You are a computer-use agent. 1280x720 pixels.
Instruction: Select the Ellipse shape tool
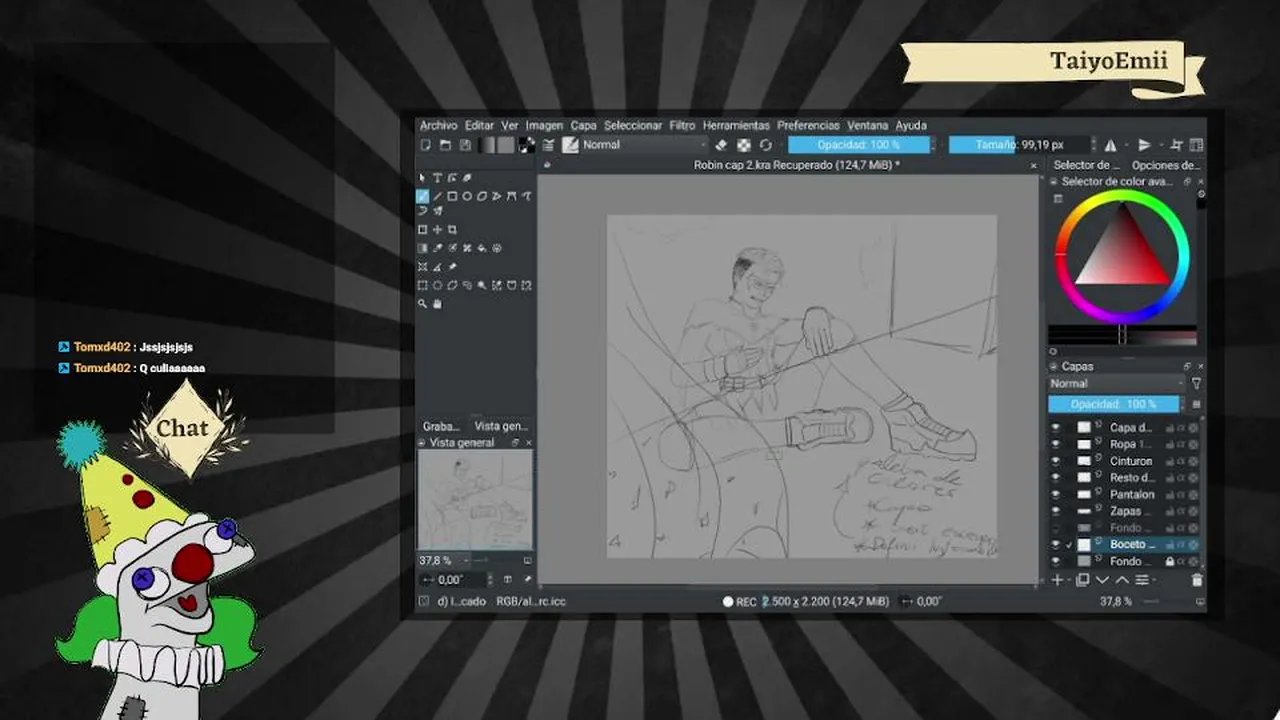tap(467, 196)
